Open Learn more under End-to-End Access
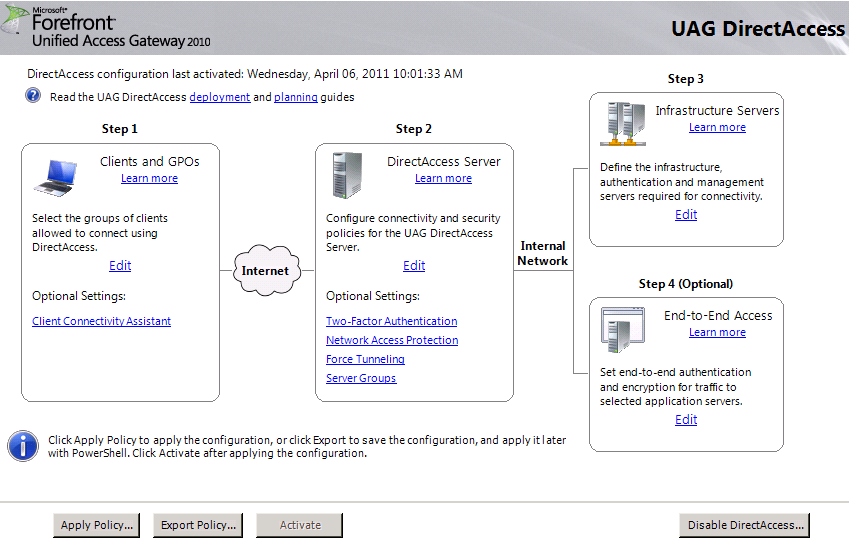Screen dimensions: 849x541 coord(717,333)
